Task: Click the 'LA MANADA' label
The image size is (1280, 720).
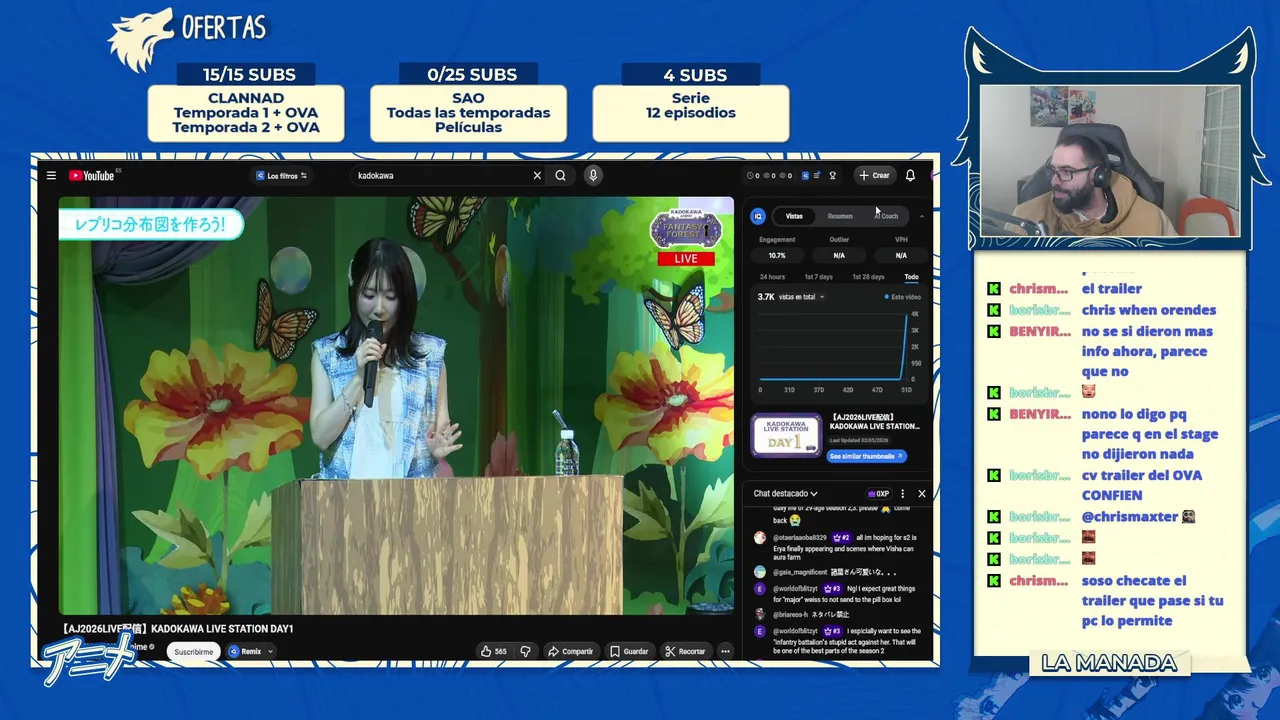Action: click(1109, 663)
